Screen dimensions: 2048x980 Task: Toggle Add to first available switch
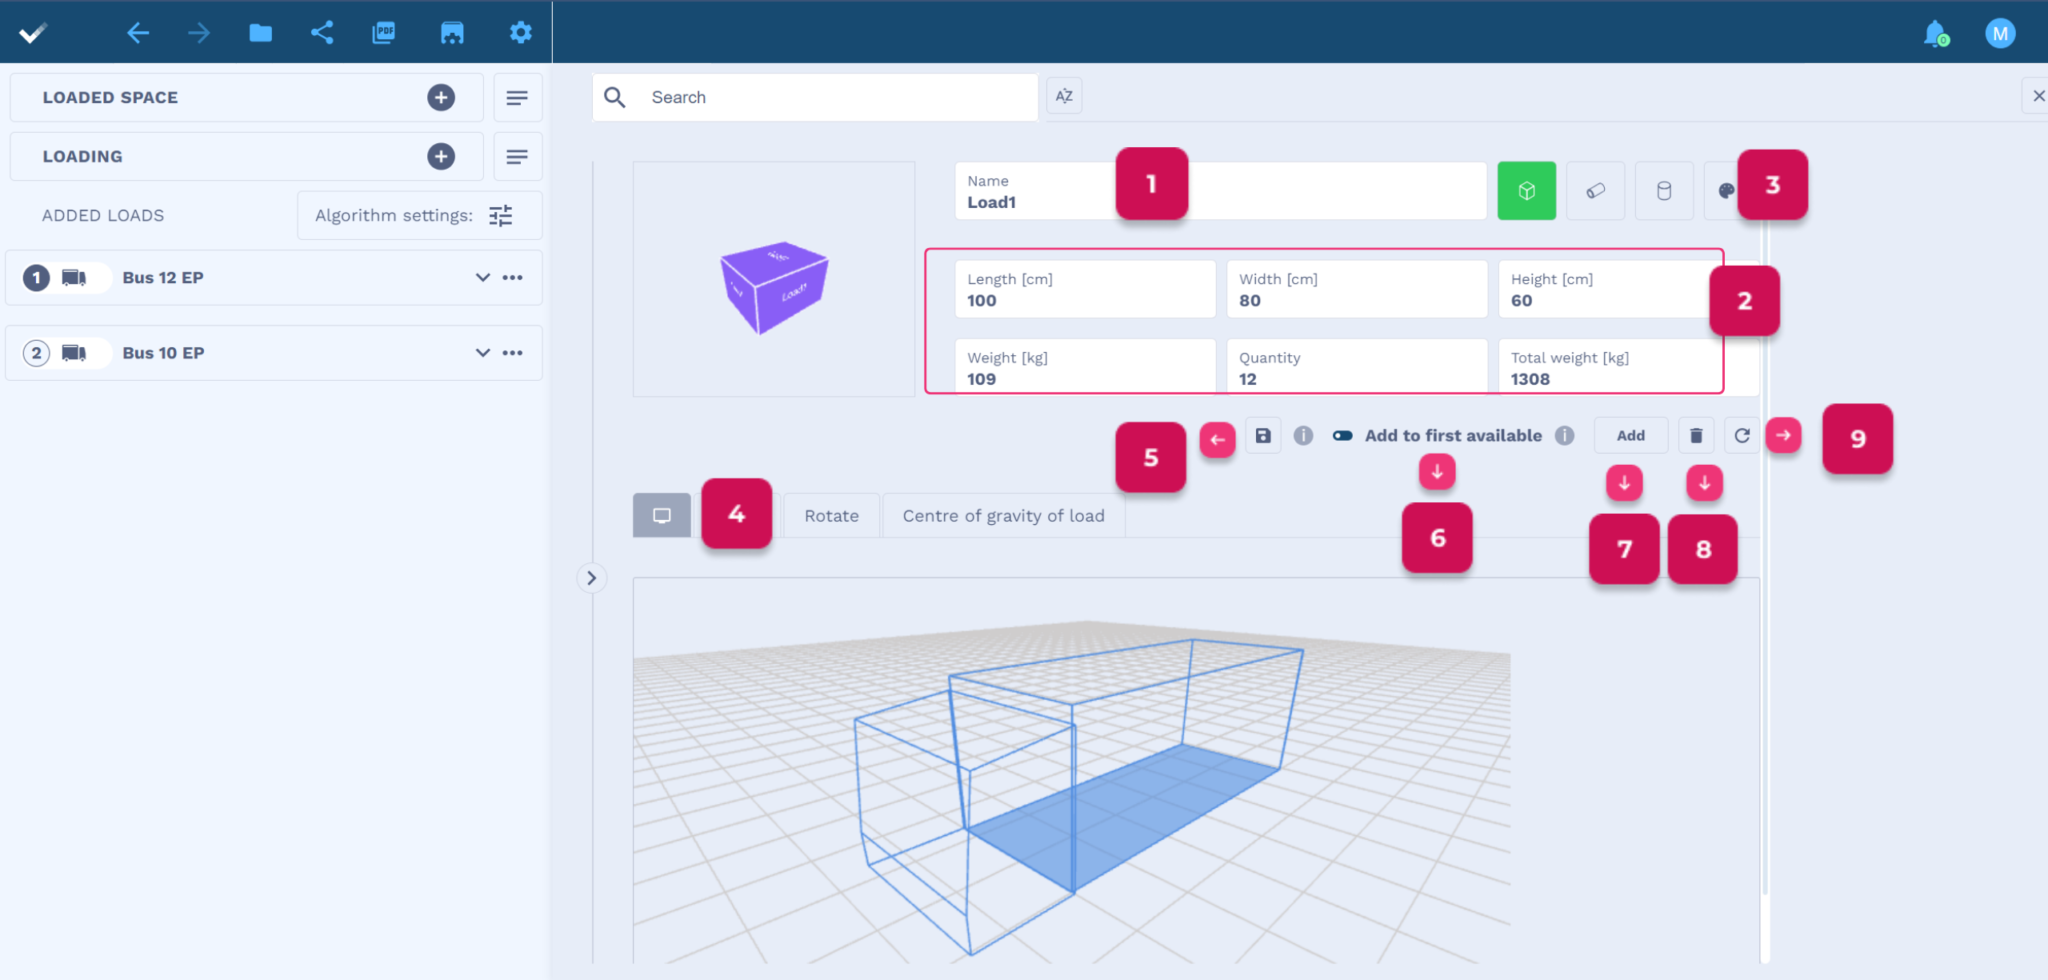point(1343,436)
